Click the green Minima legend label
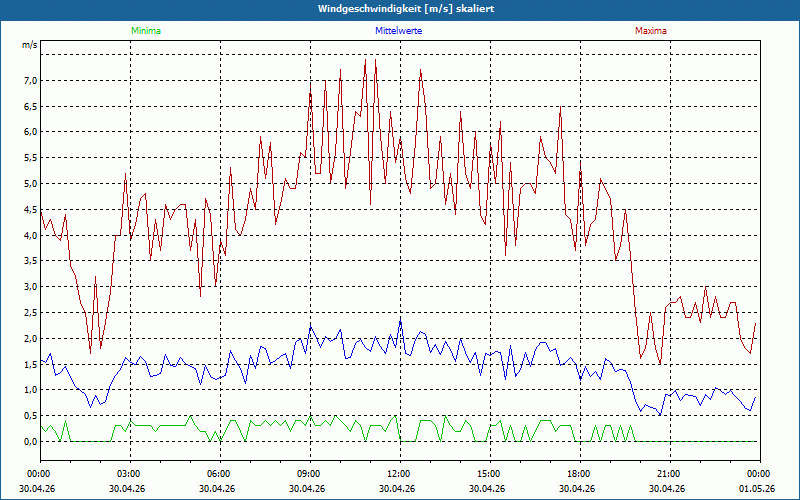Viewport: 800px width, 500px height. (x=146, y=31)
